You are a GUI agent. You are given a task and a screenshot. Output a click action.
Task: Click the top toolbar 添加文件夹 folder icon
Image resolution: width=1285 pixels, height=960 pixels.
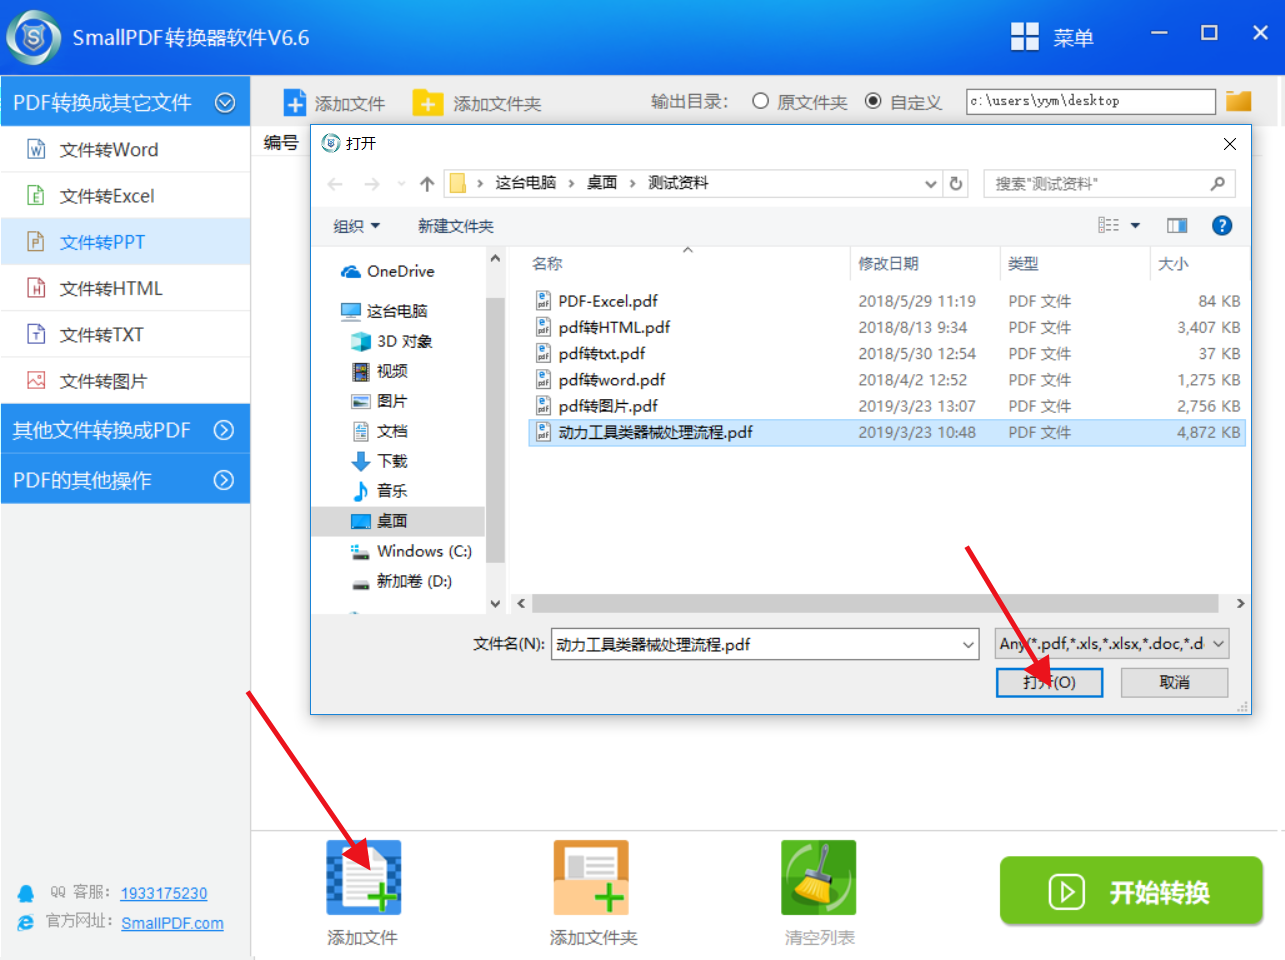428,103
